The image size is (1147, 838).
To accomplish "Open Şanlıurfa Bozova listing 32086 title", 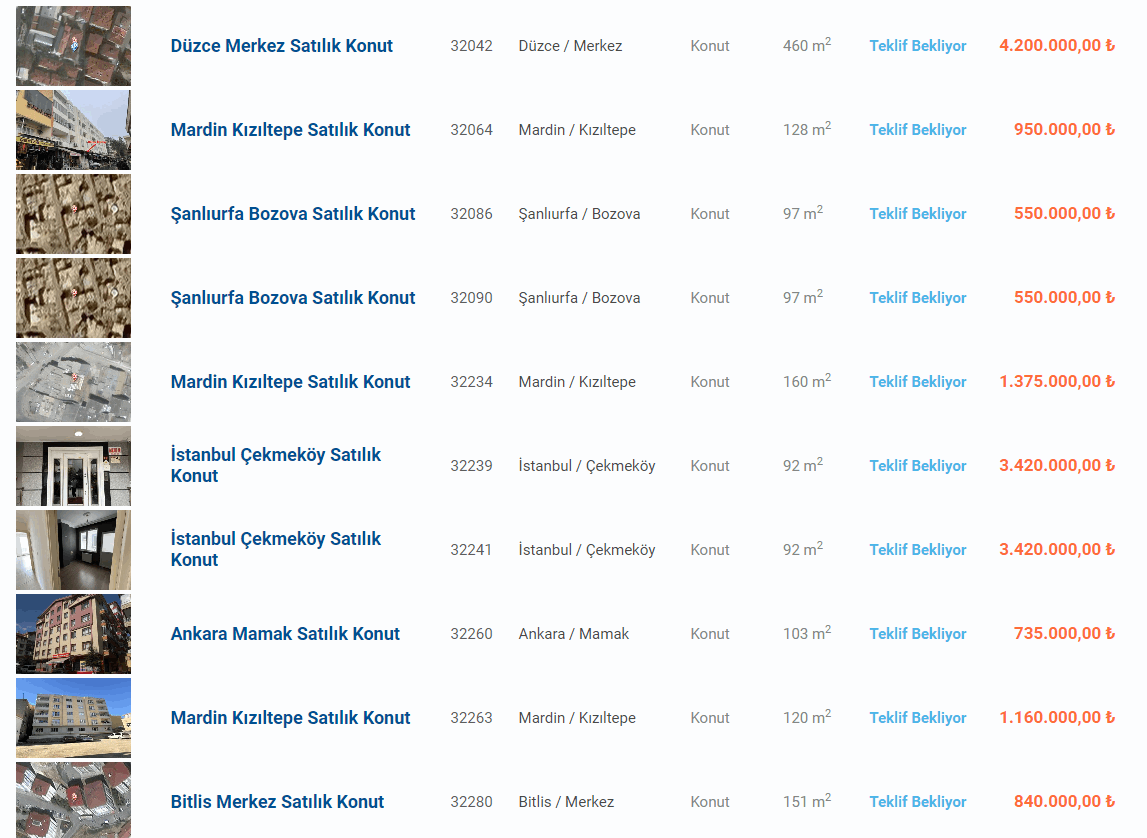I will click(293, 214).
